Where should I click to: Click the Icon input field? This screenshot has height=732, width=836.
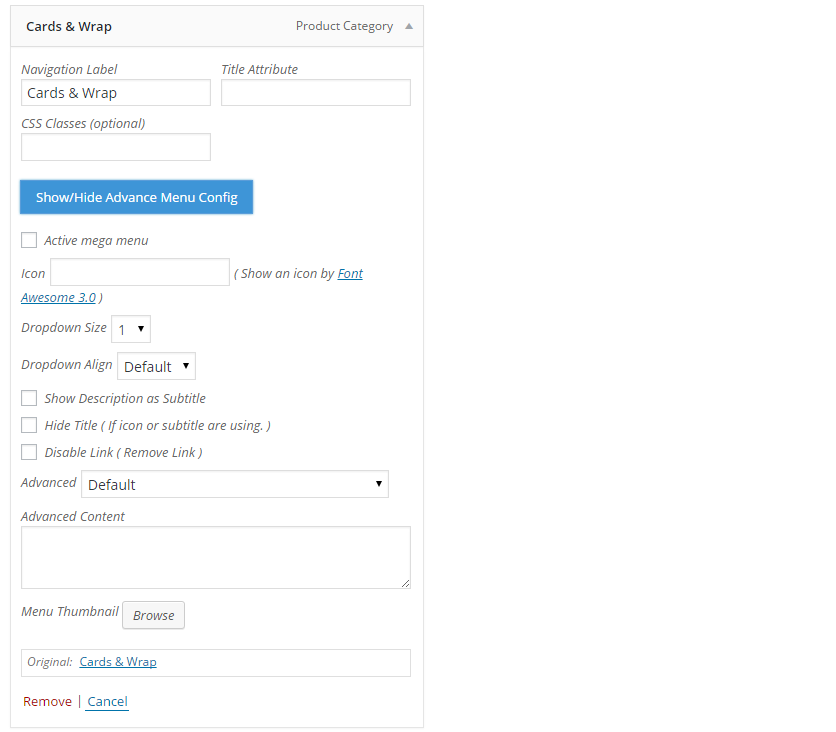pyautogui.click(x=140, y=272)
